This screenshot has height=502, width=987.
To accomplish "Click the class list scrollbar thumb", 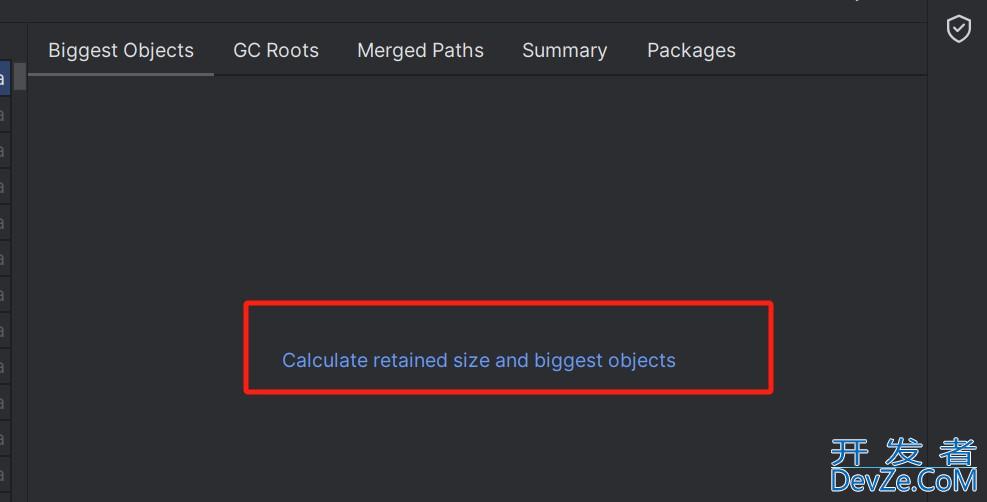I will coord(20,76).
